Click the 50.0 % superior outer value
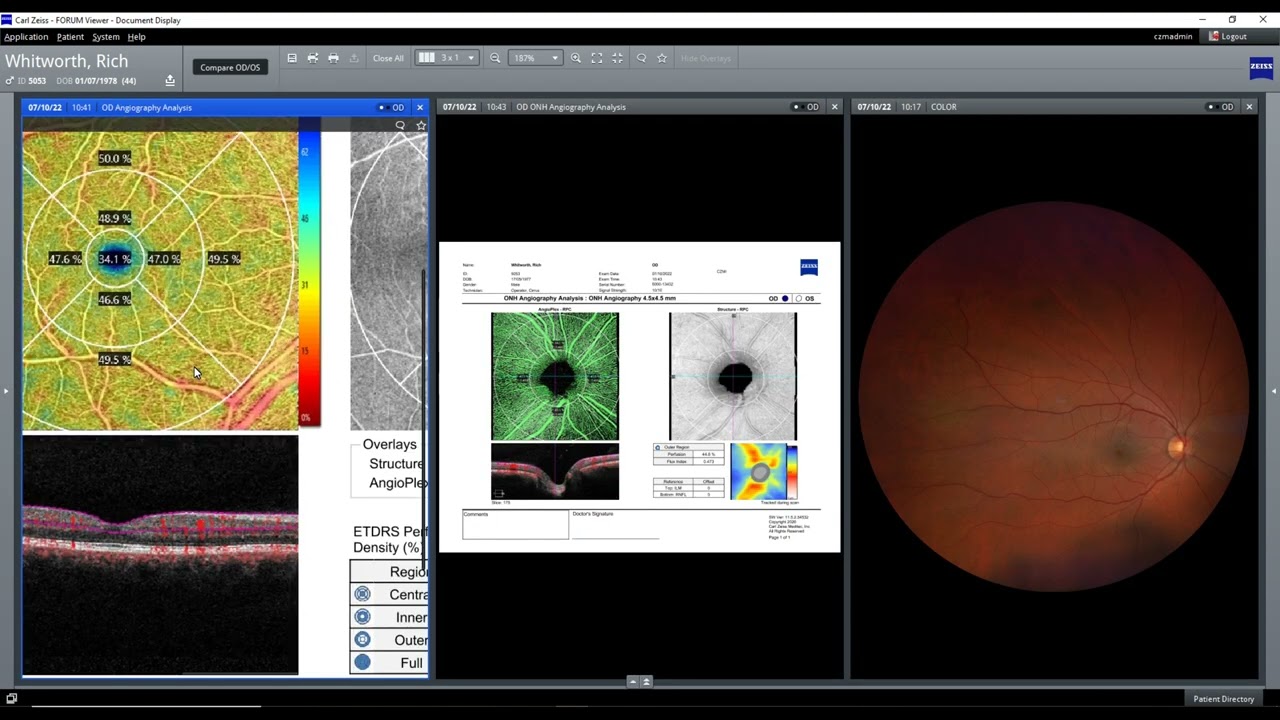The width and height of the screenshot is (1280, 720). point(115,158)
